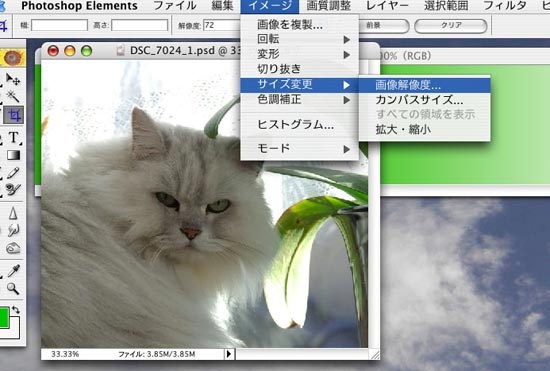Screen dimensions: 550x371
Task: Click the rear window's (RGB) title bar
Action: click(465, 56)
